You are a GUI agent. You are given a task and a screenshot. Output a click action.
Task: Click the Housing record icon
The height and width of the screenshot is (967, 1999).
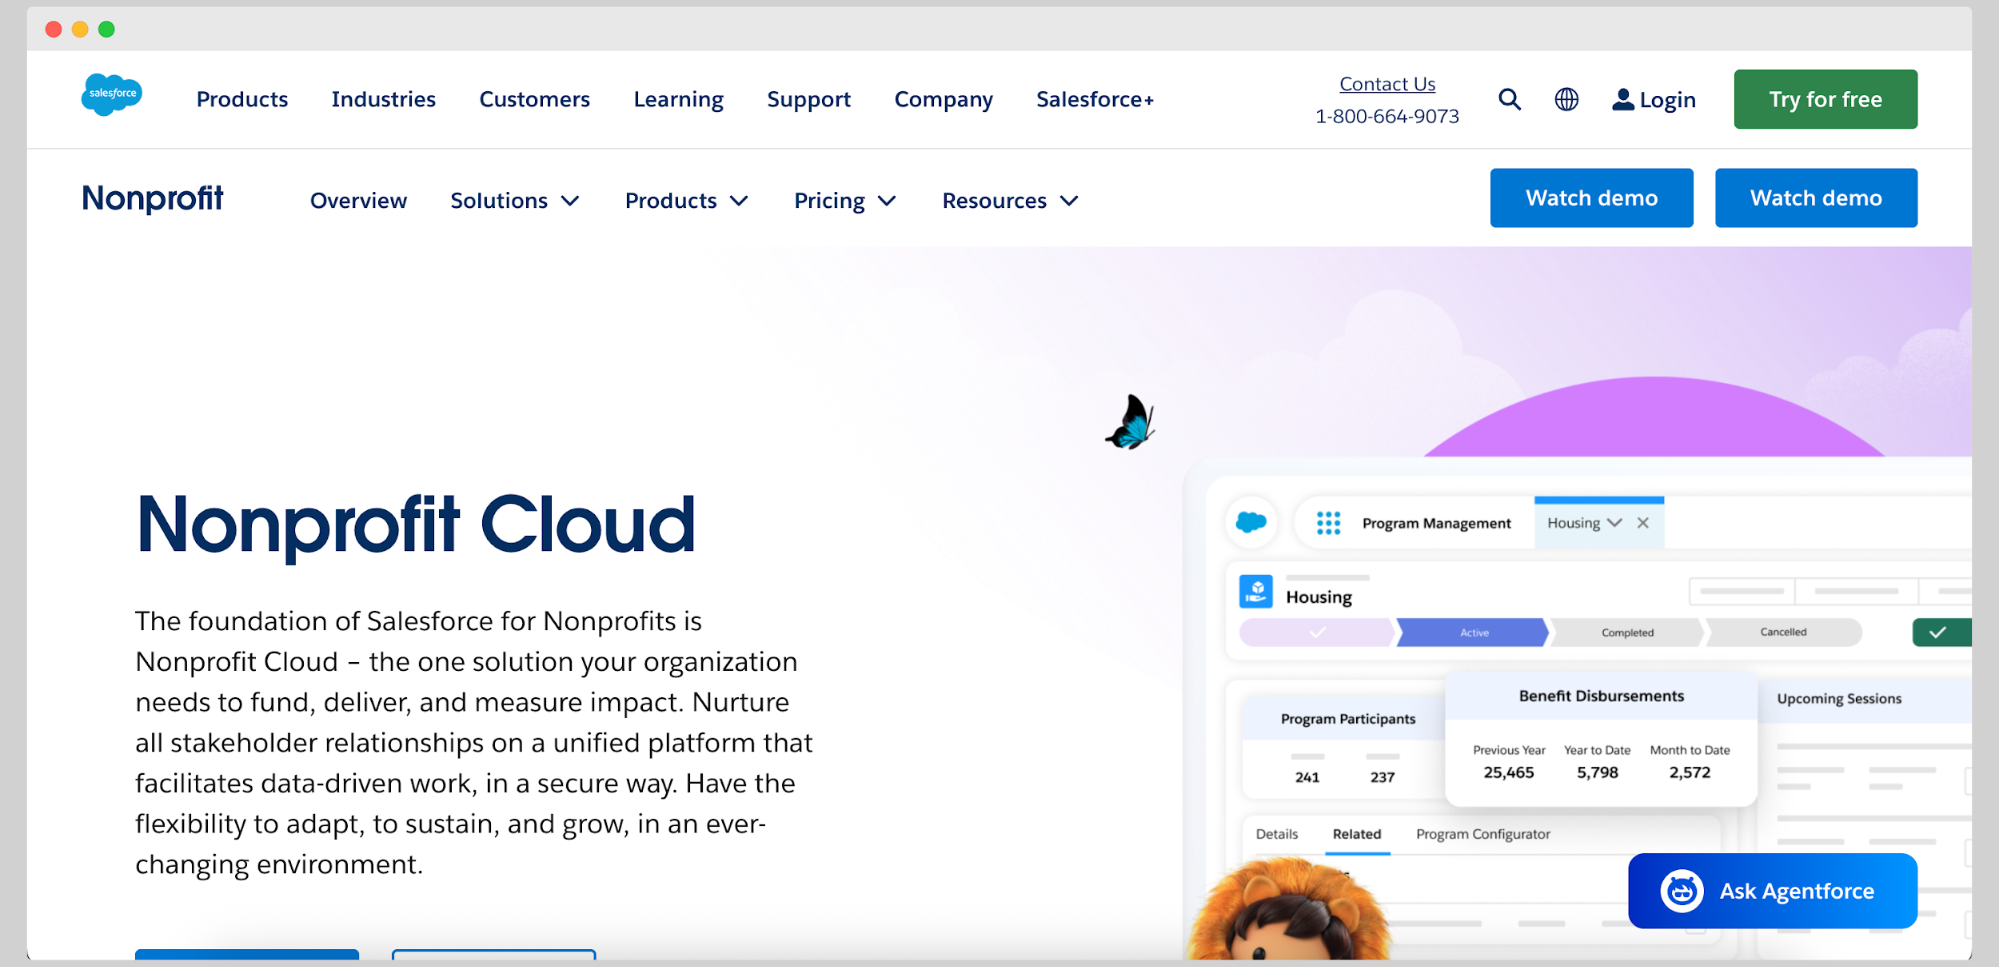1256,591
